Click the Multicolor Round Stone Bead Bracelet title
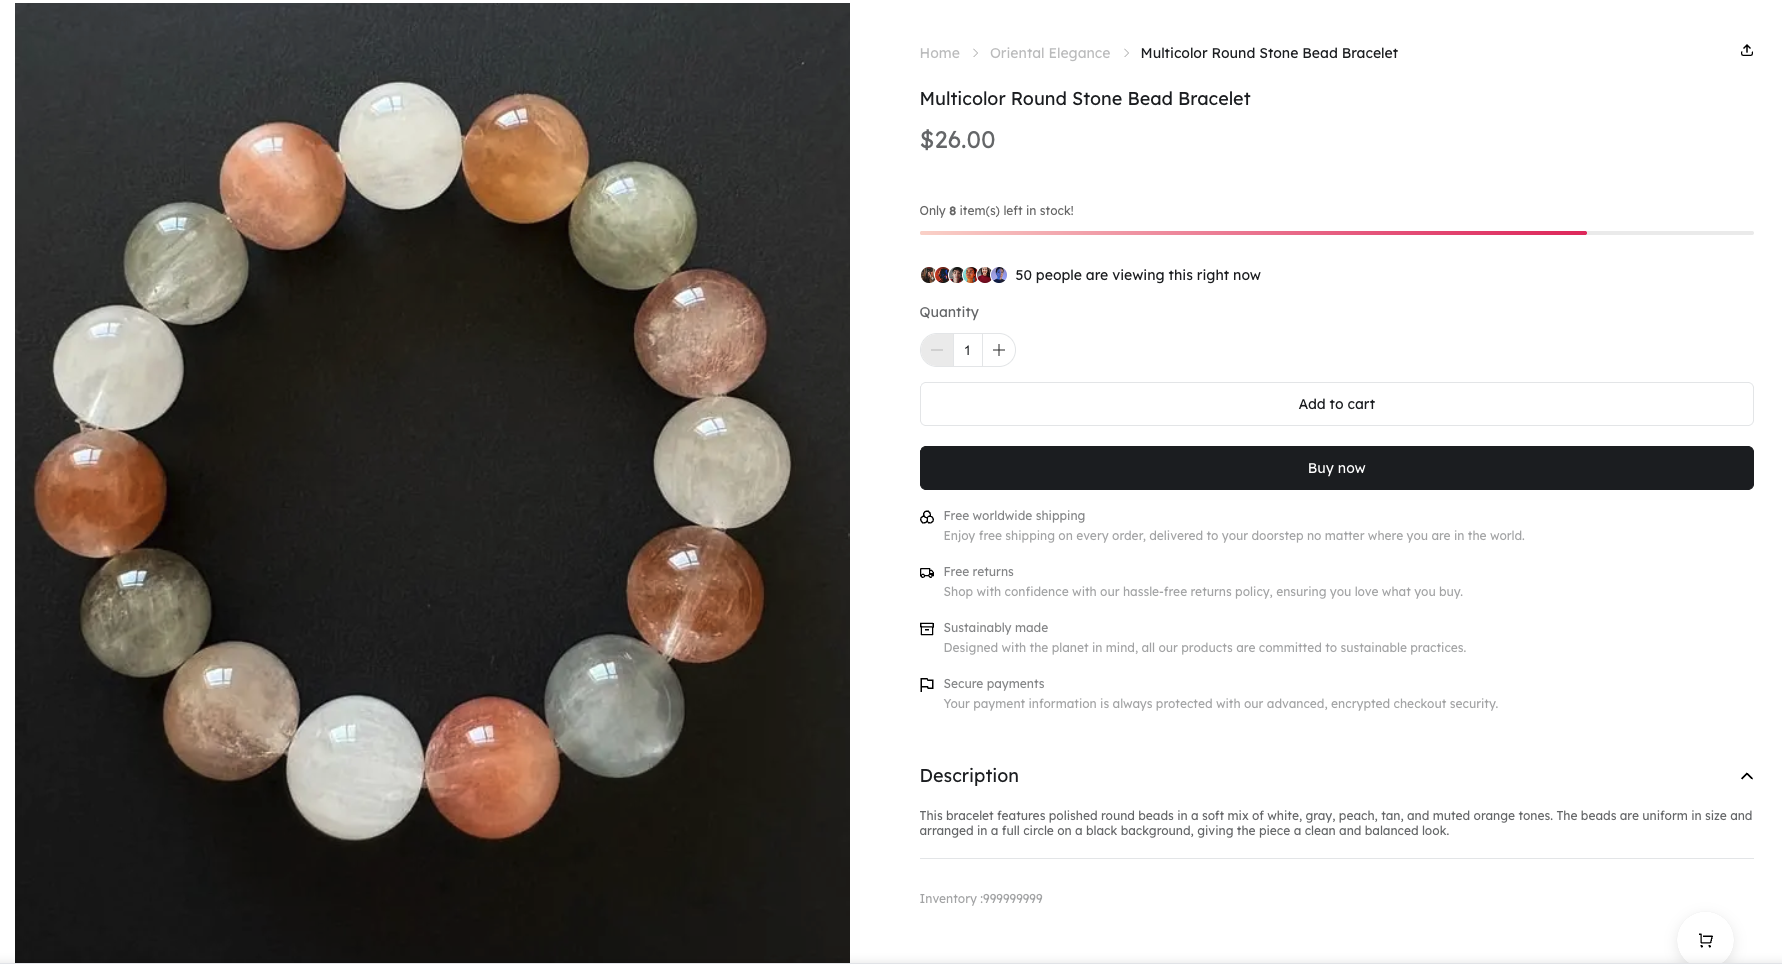Viewport: 1782px width, 965px height. 1085,99
